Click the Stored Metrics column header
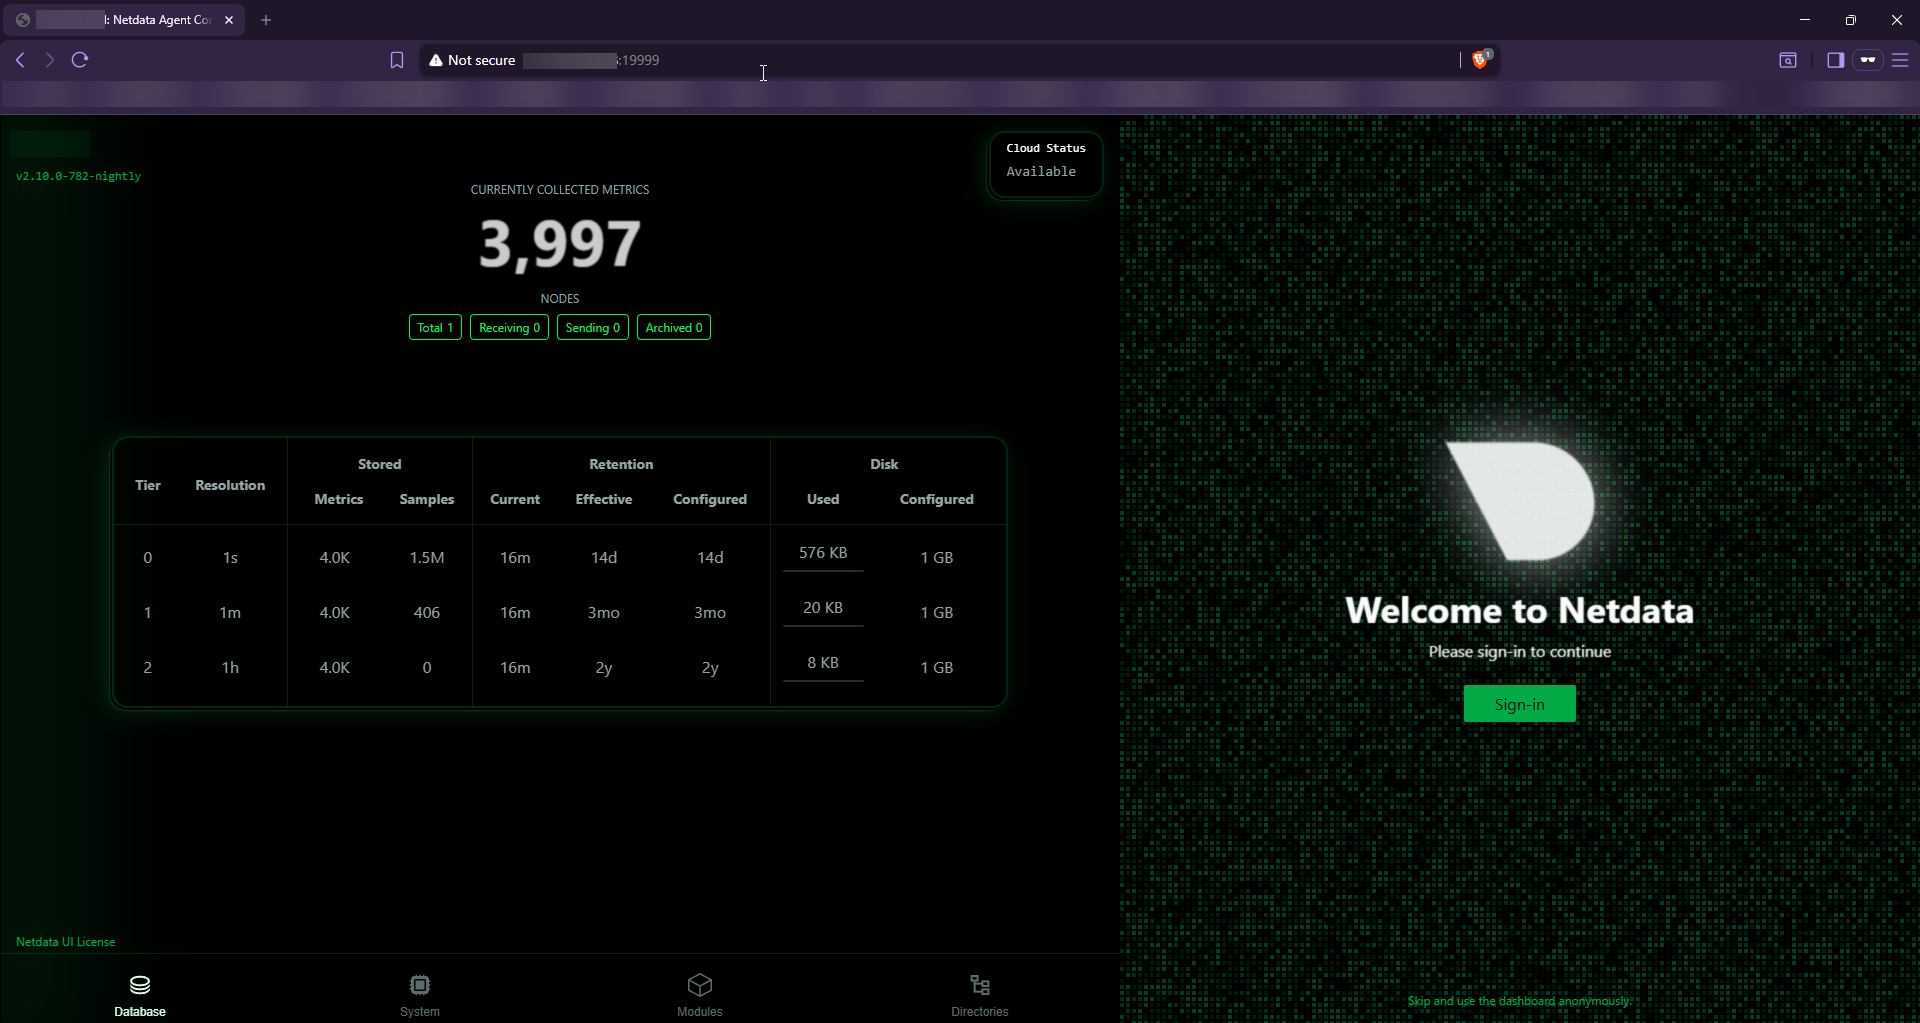This screenshot has width=1920, height=1023. (339, 499)
